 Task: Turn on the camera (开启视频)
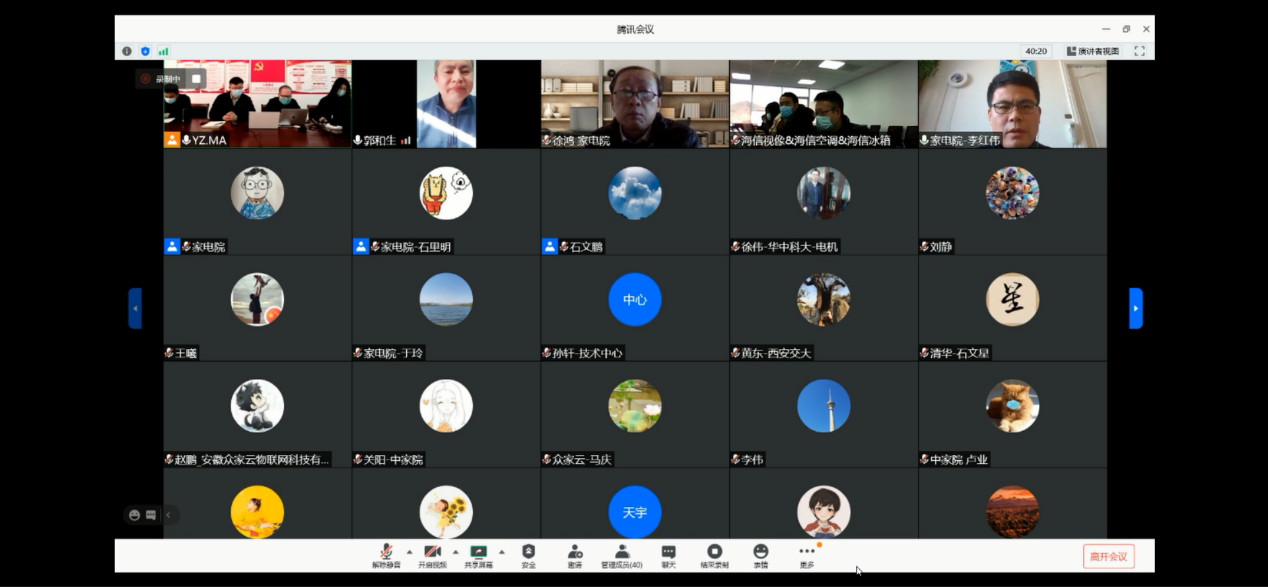433,555
